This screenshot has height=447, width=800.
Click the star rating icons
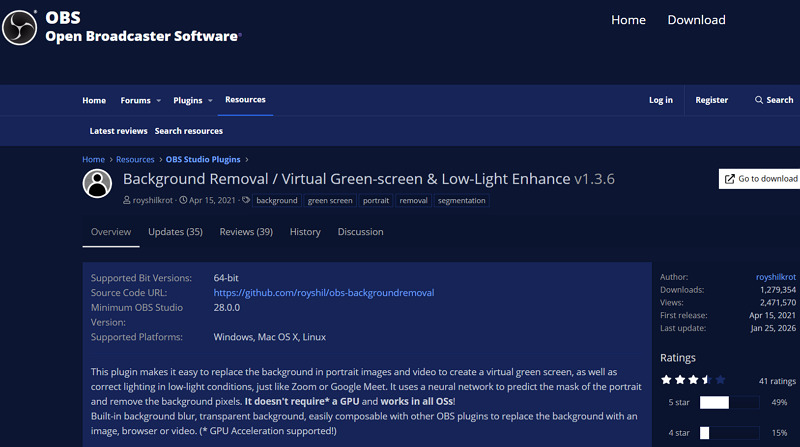point(692,380)
